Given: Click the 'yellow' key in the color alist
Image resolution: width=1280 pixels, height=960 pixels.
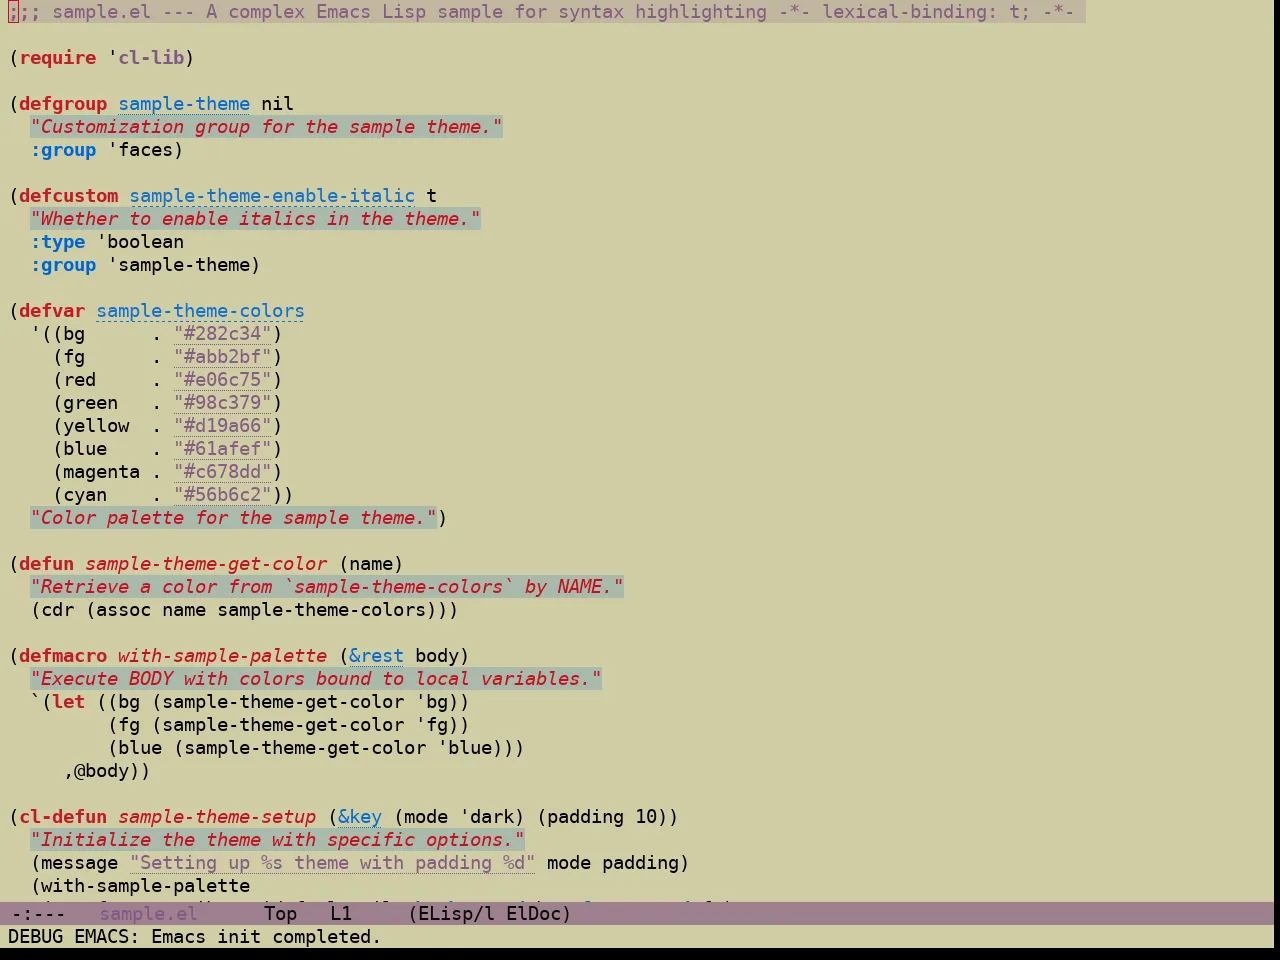Looking at the screenshot, I should 96,426.
